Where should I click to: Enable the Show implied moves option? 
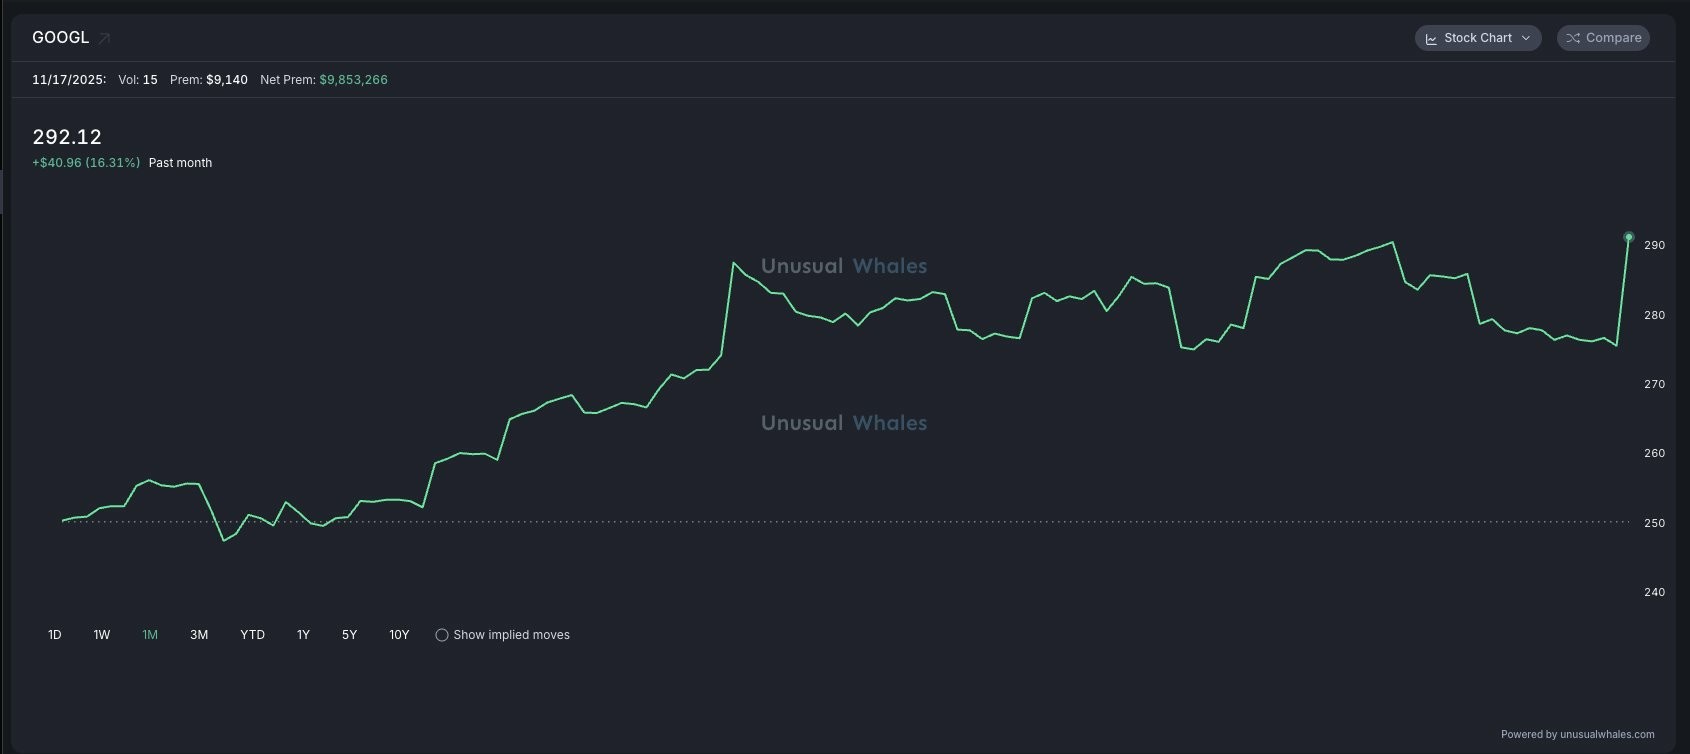pos(442,635)
